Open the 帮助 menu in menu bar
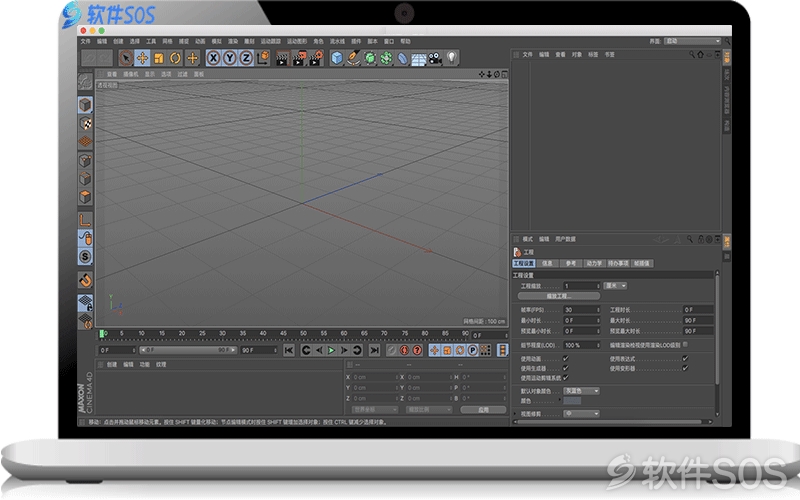Image resolution: width=800 pixels, height=500 pixels. [405, 41]
